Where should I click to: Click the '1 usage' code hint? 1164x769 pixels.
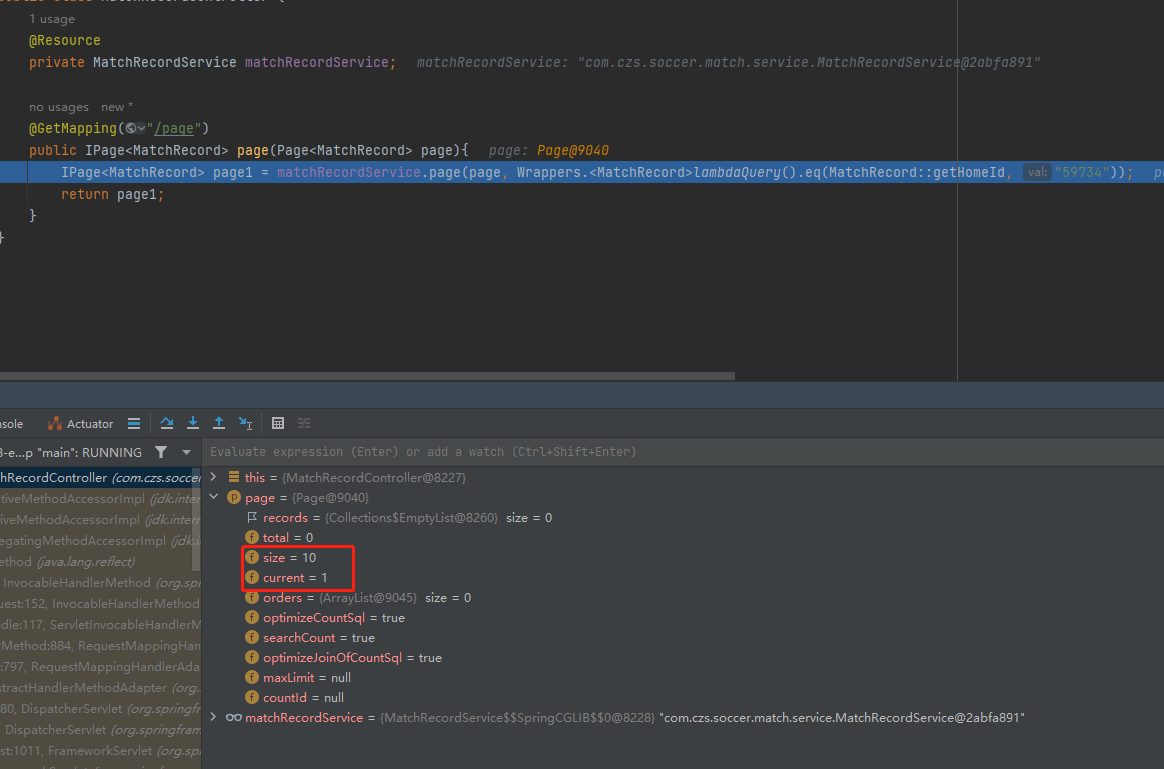click(52, 19)
